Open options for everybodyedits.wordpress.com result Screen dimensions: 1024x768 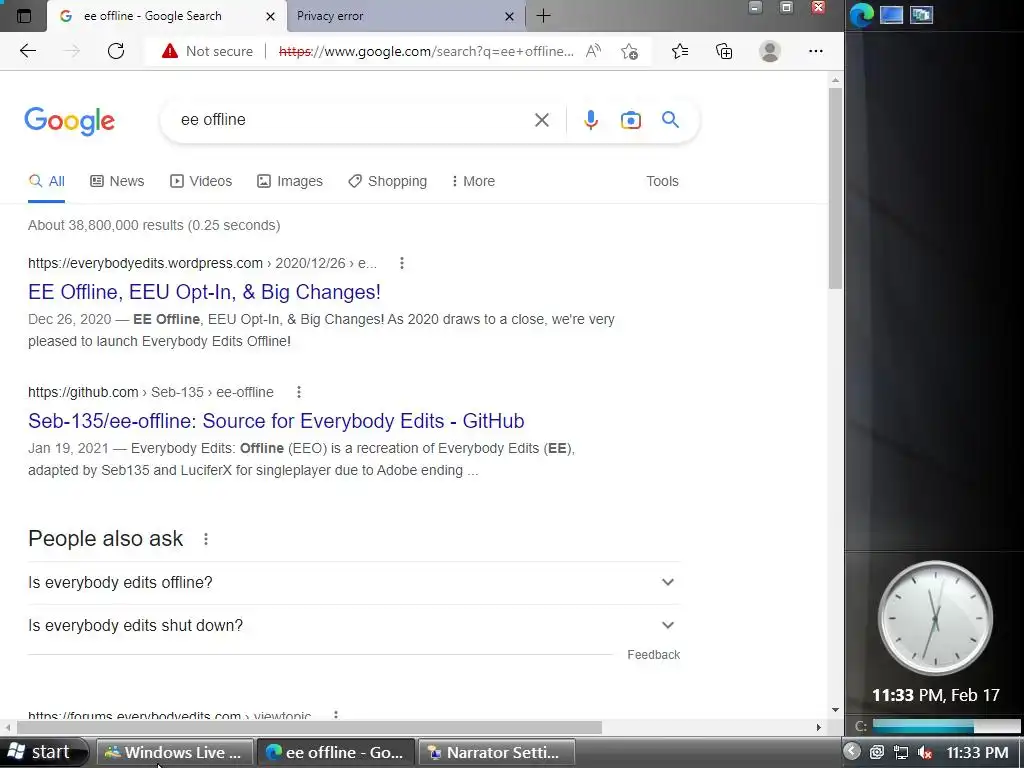(x=402, y=263)
